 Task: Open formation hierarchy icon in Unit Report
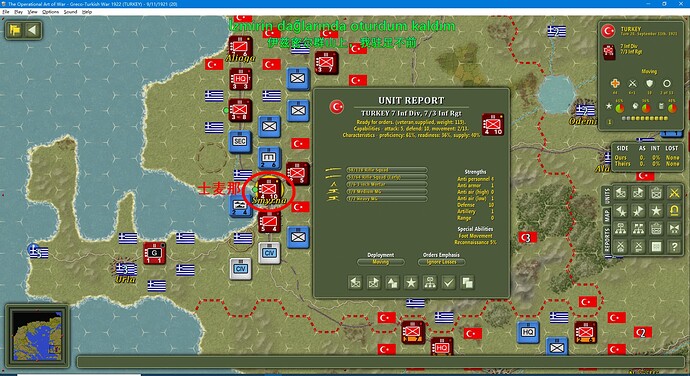[x=429, y=283]
